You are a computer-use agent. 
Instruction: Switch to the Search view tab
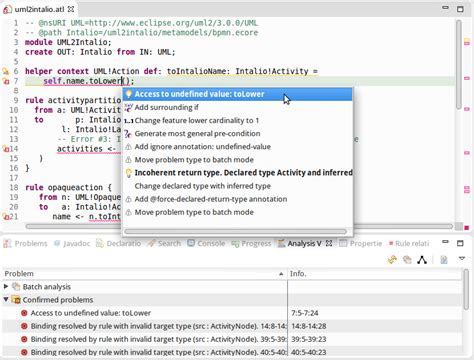tap(165, 243)
